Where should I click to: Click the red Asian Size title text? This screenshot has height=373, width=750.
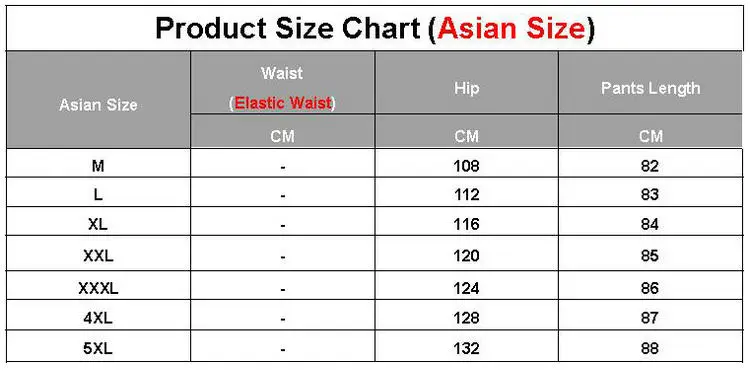click(x=511, y=29)
